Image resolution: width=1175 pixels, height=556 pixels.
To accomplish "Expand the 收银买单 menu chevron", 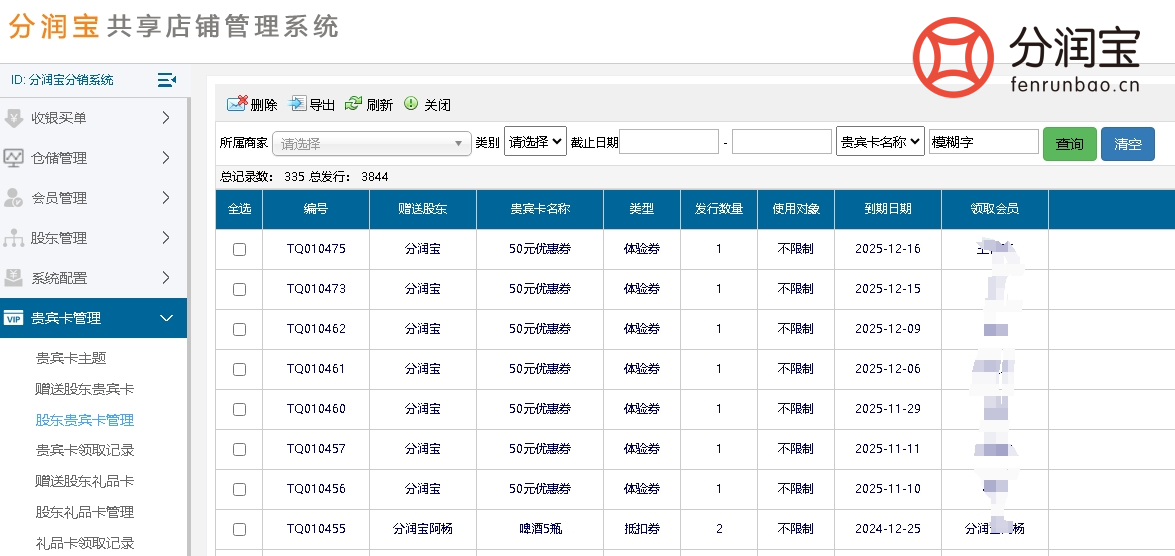I will coord(166,118).
